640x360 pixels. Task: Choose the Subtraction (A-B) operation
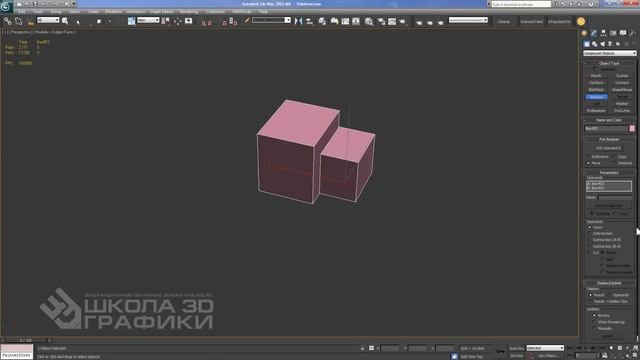[x=590, y=240]
